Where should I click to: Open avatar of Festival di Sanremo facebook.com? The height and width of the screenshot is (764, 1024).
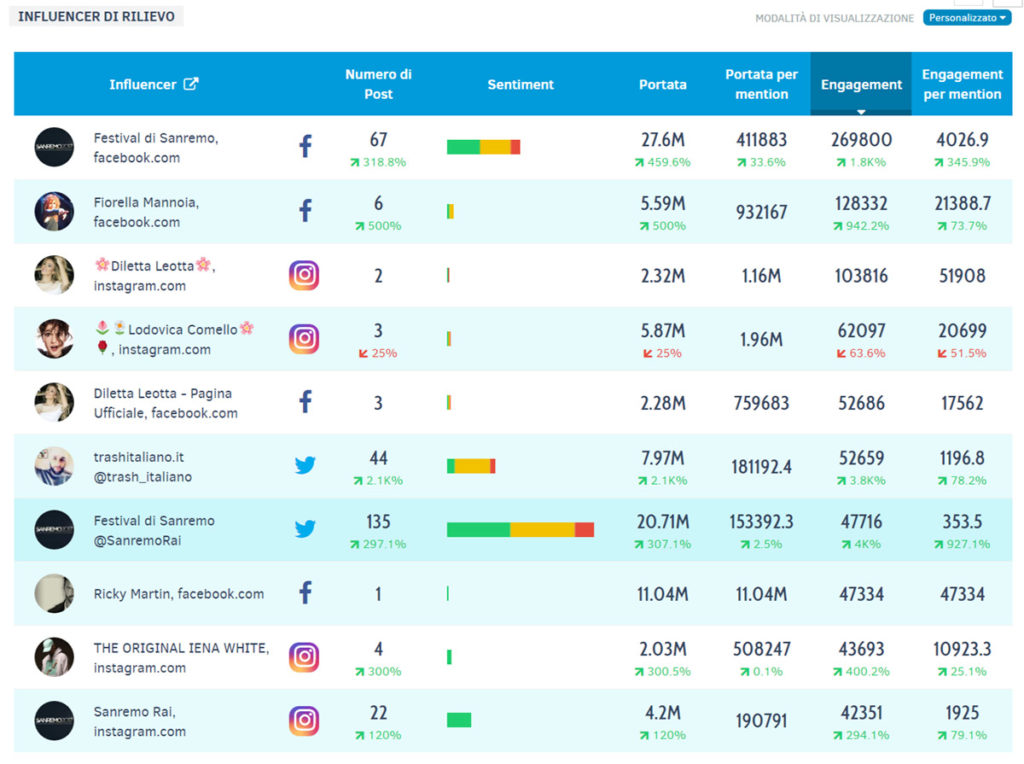coord(54,147)
